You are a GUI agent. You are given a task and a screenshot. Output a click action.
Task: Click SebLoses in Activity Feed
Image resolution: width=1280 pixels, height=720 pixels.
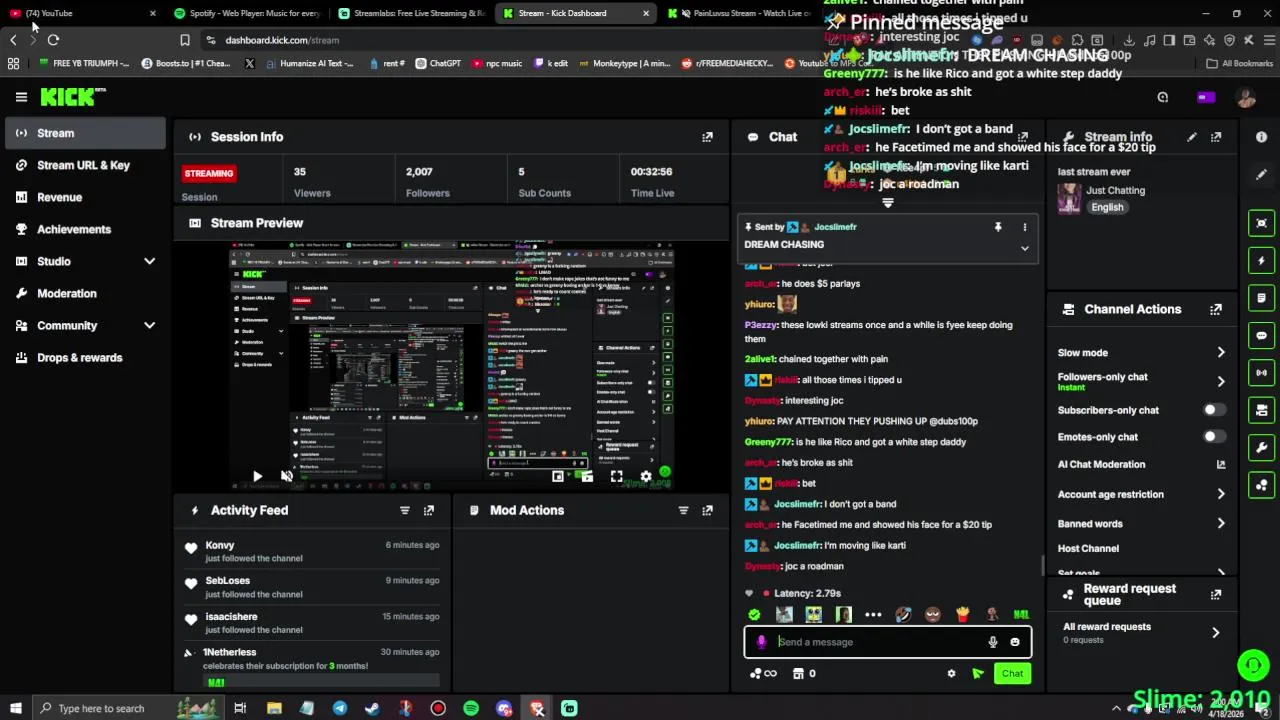tap(228, 581)
